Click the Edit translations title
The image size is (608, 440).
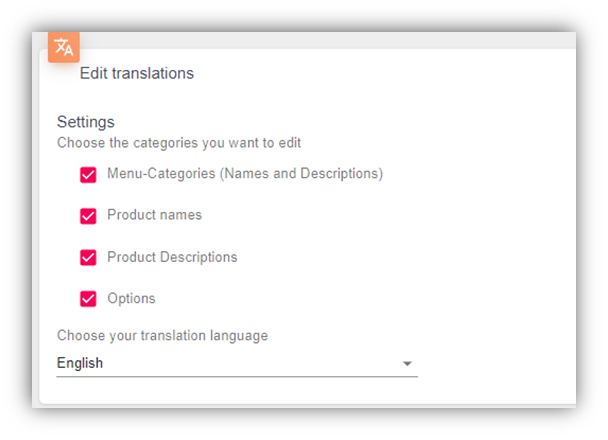(136, 73)
